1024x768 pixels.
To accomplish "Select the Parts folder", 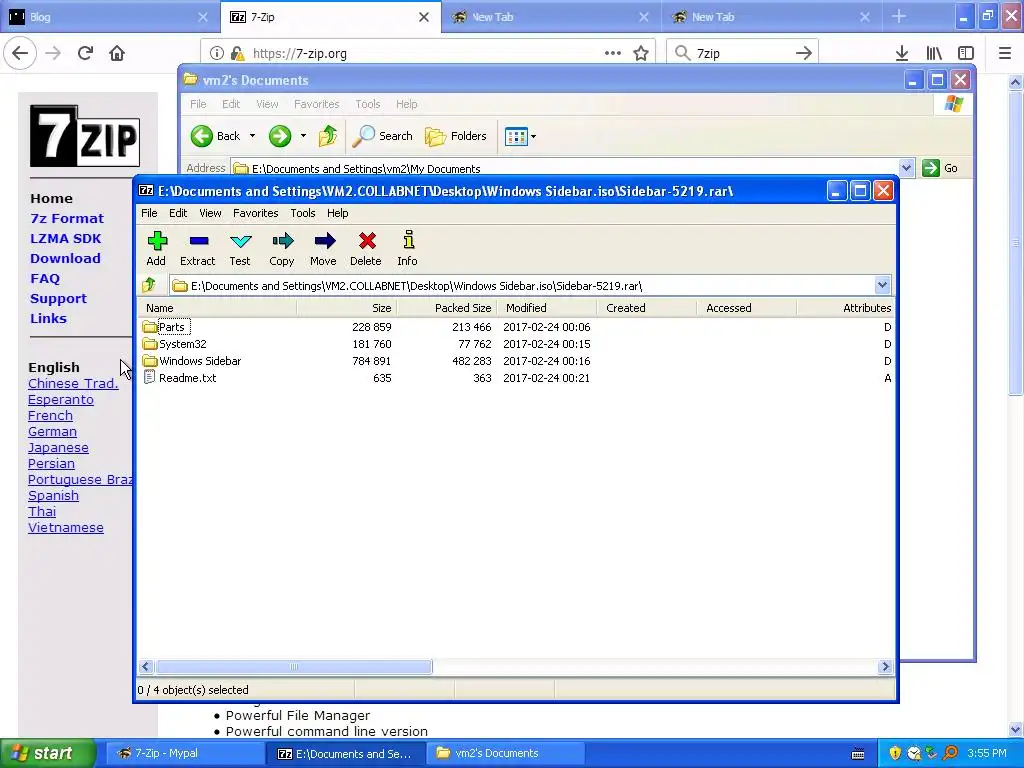I will [x=172, y=327].
